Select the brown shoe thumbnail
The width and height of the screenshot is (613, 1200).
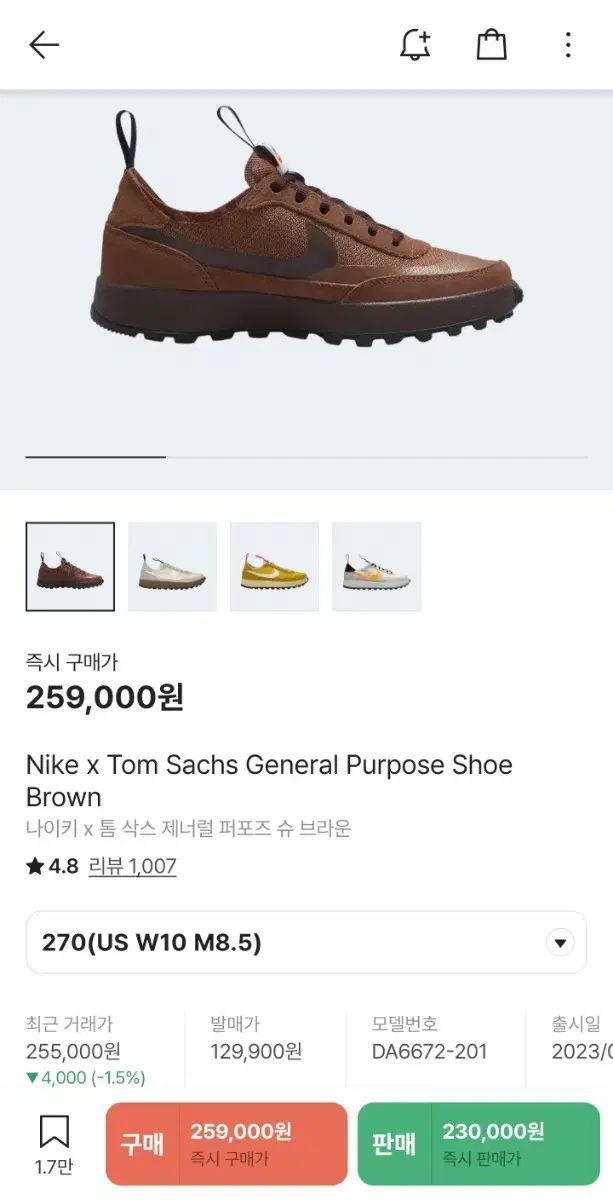(70, 566)
